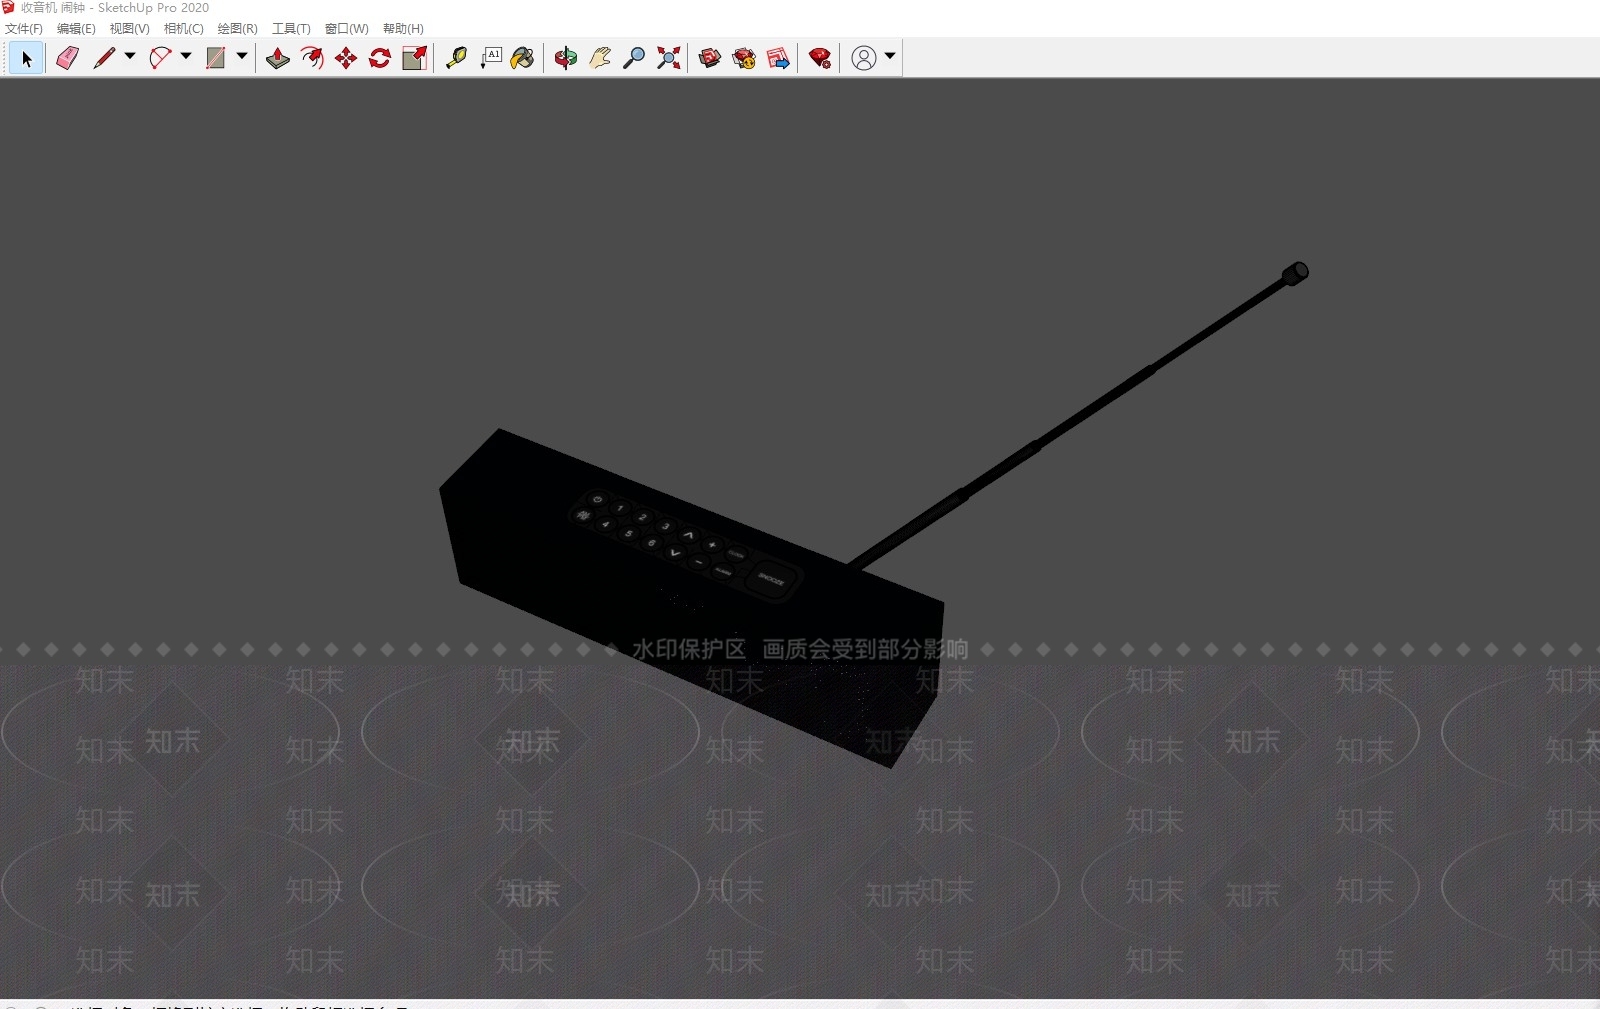
Task: Open the 绘图(R) menu
Action: tap(238, 29)
